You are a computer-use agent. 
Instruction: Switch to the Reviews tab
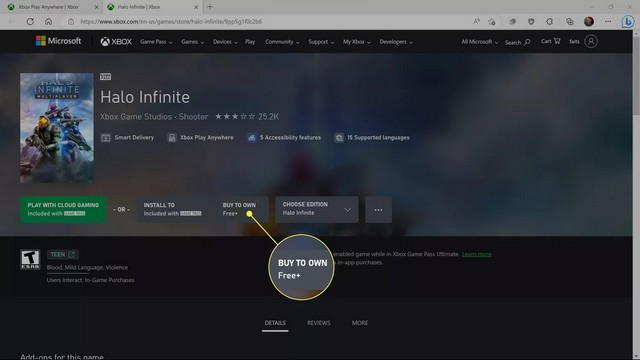click(x=319, y=323)
